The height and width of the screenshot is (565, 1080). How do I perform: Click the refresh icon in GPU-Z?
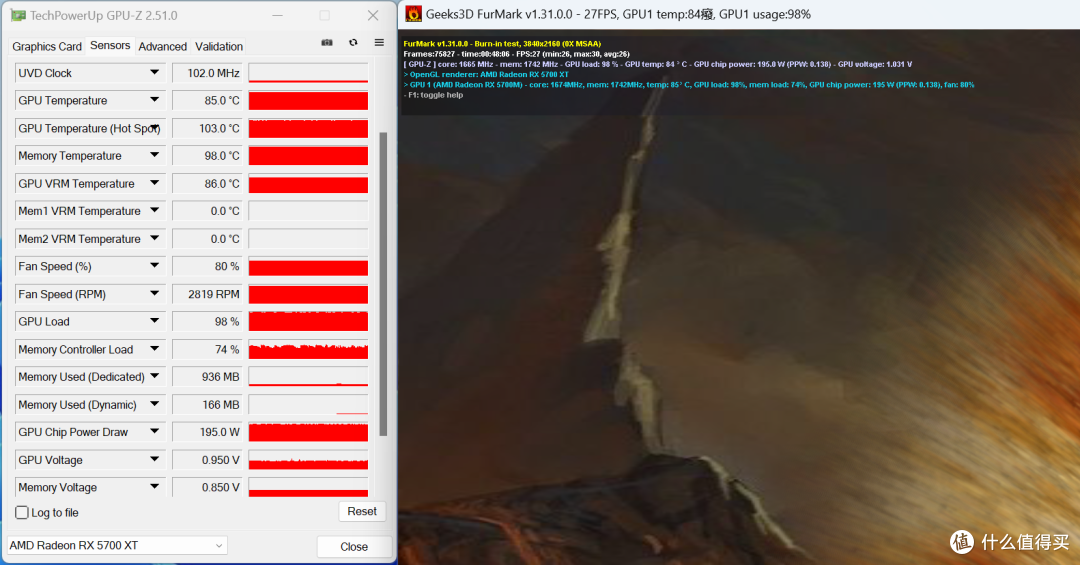point(353,43)
